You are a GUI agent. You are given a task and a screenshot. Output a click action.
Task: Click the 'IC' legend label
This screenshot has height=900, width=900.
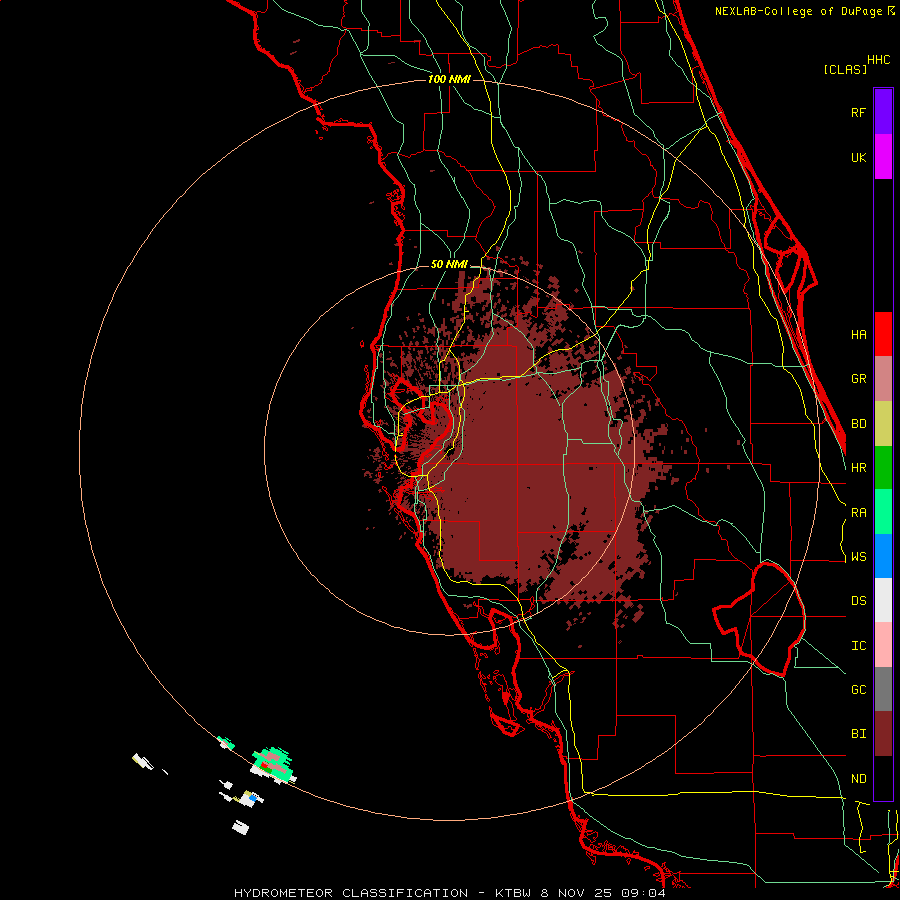(858, 646)
